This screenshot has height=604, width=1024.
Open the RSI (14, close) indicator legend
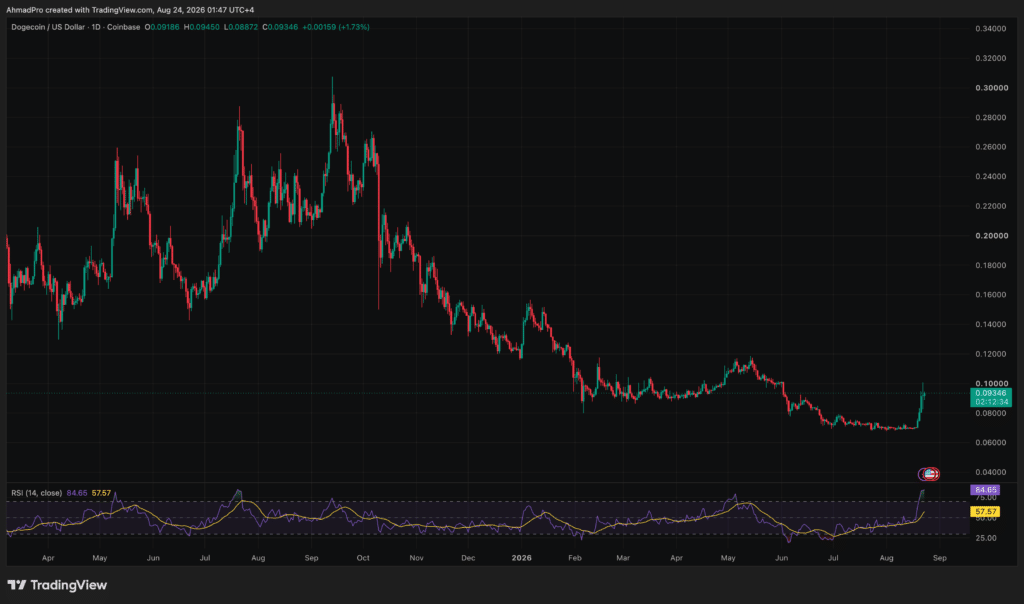click(x=37, y=493)
